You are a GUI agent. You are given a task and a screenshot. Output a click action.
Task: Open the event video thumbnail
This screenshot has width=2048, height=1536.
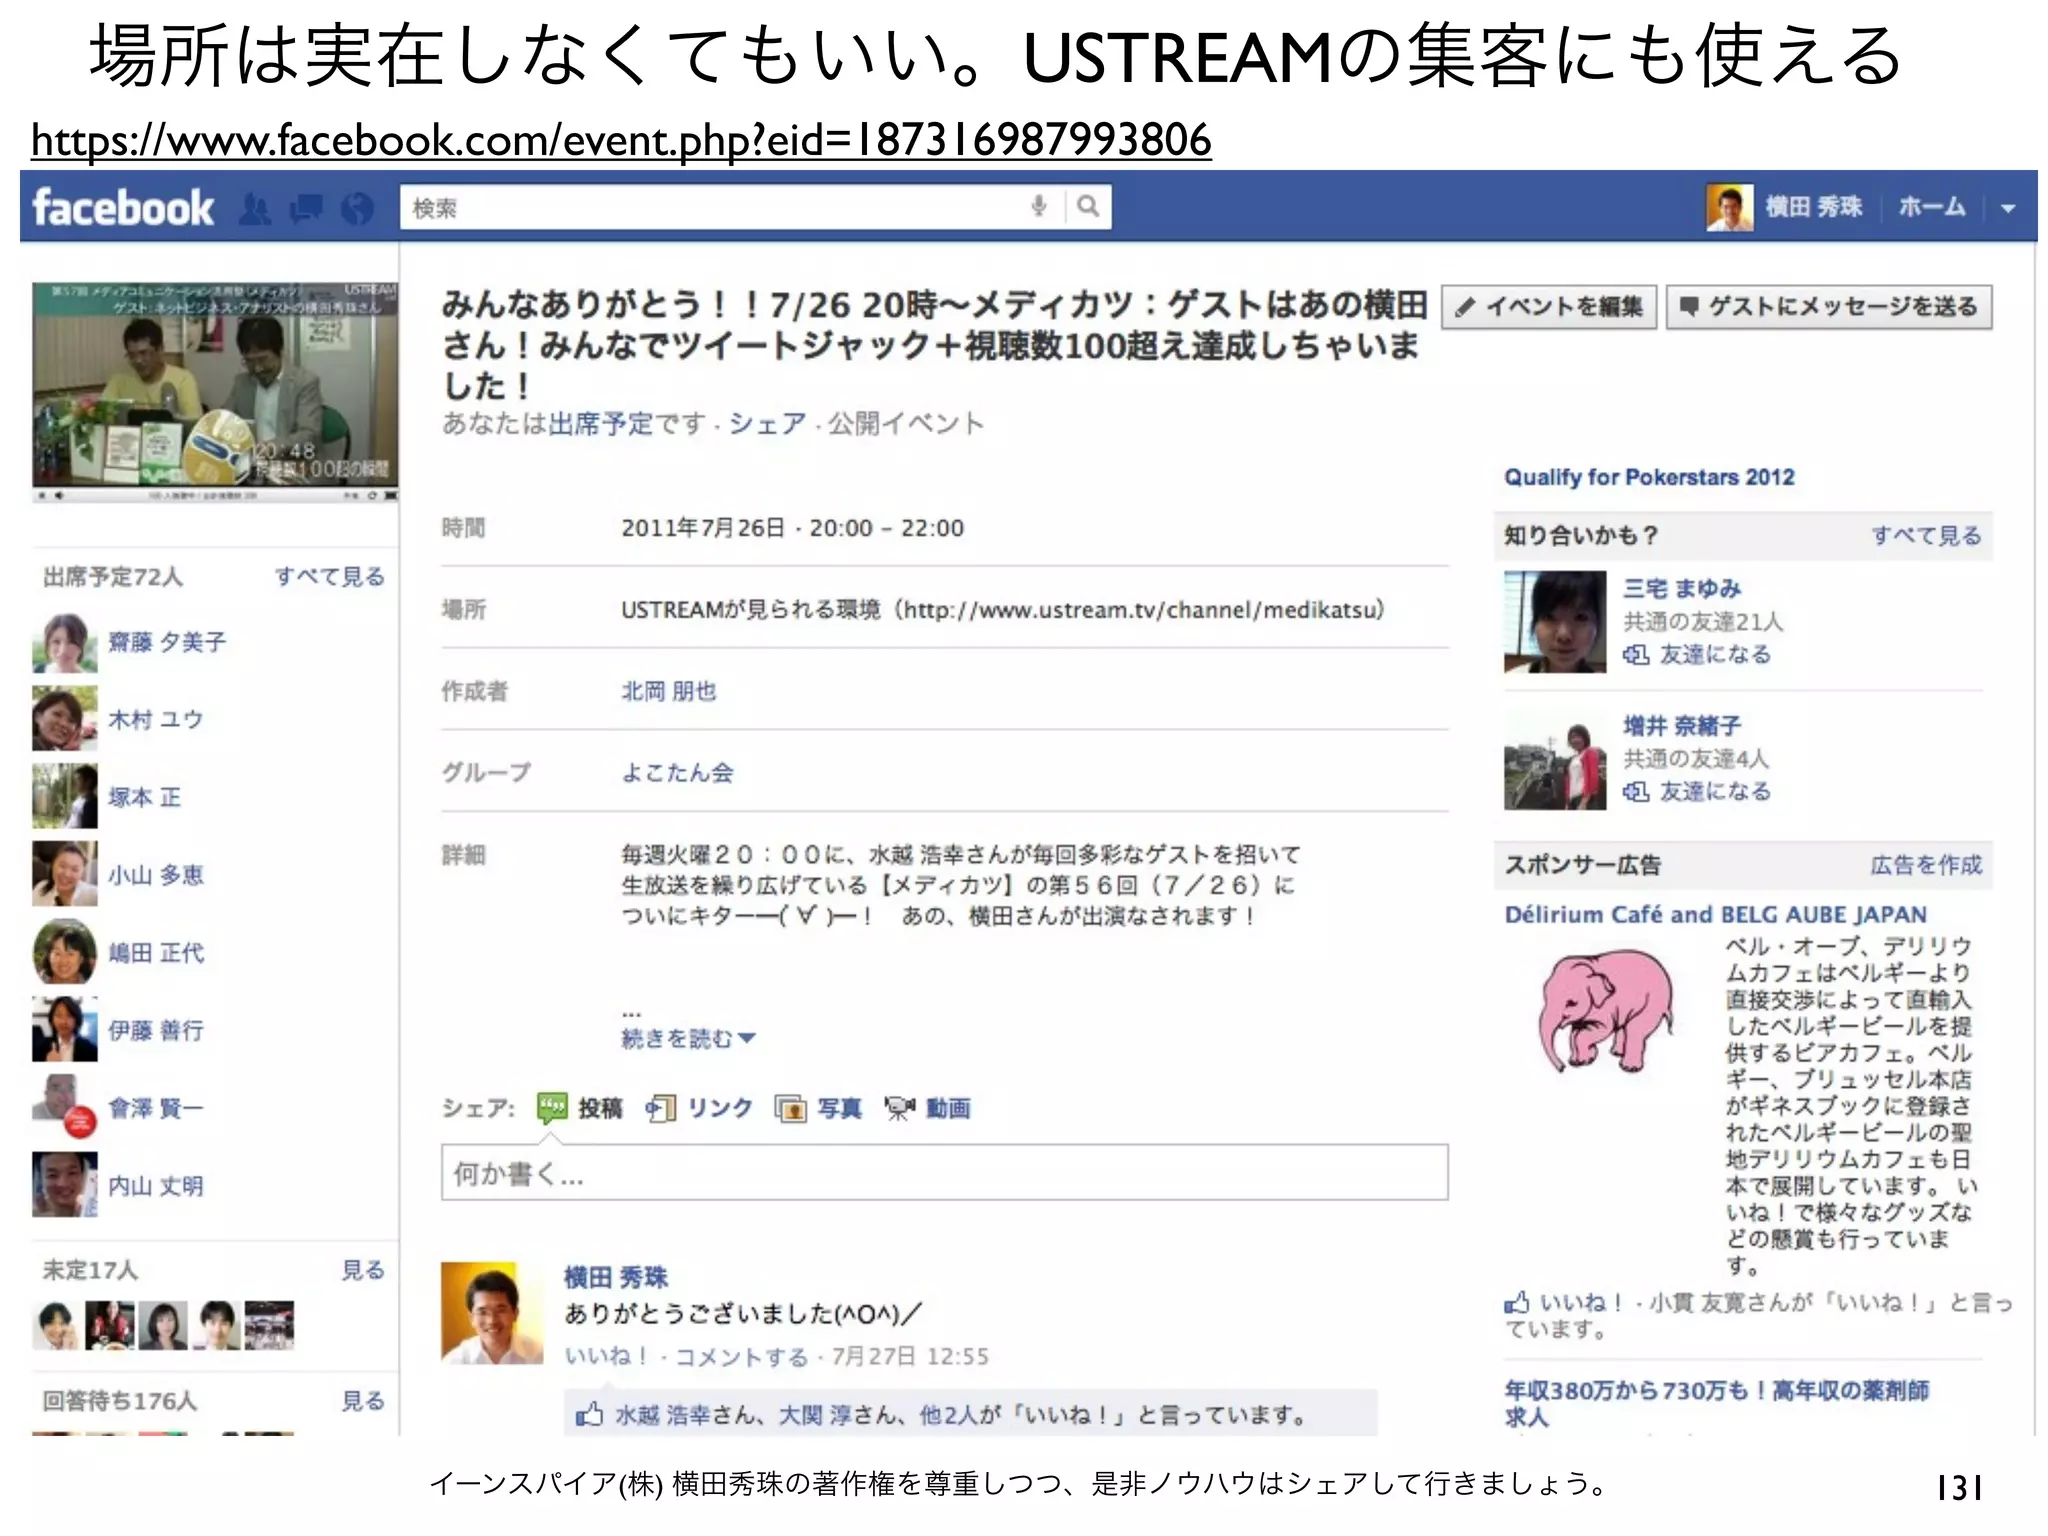pyautogui.click(x=215, y=392)
